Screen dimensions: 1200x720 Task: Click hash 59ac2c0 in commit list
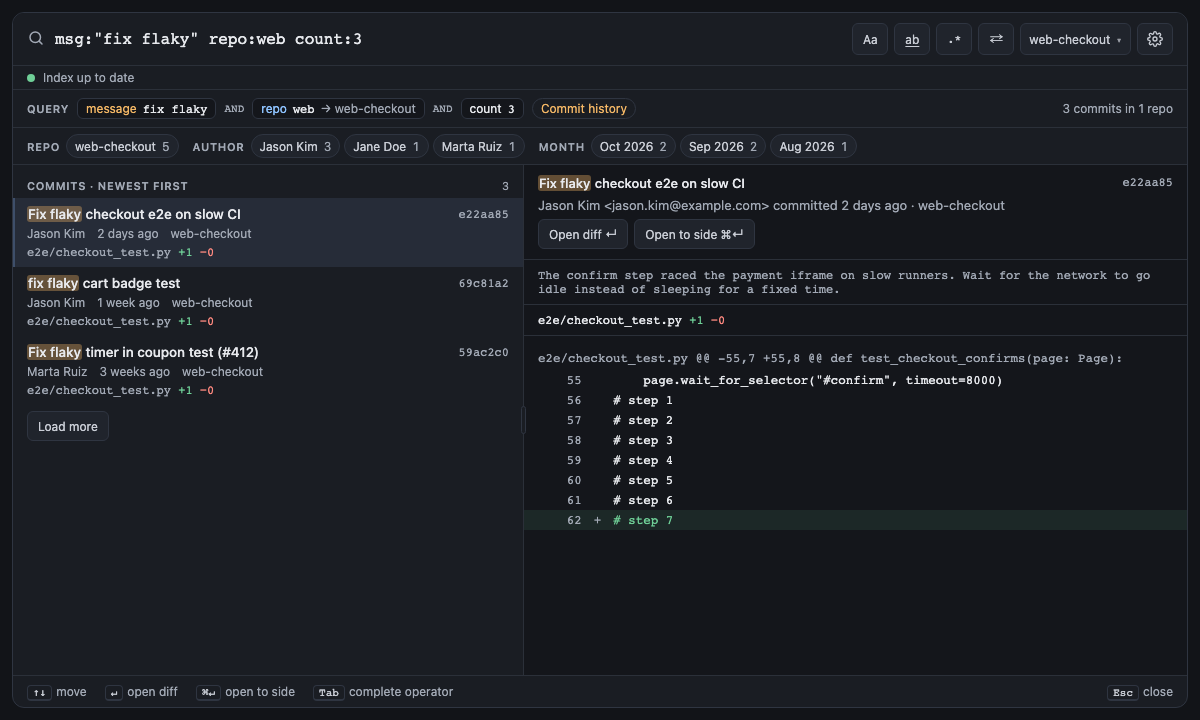click(x=483, y=352)
